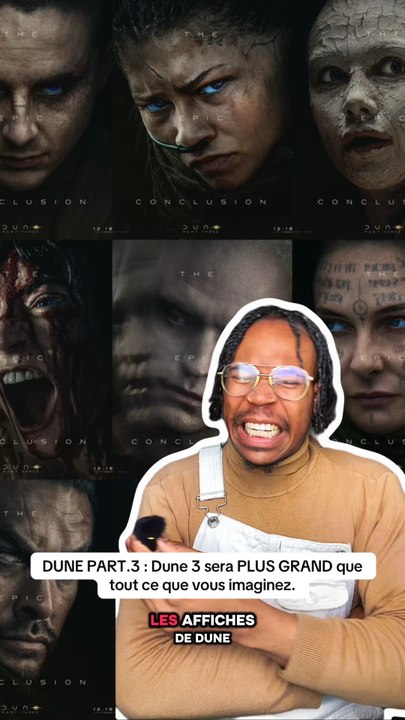Image resolution: width=405 pixels, height=720 pixels.
Task: Click "THE" on the pale bald face poster
Action: pyautogui.click(x=197, y=274)
